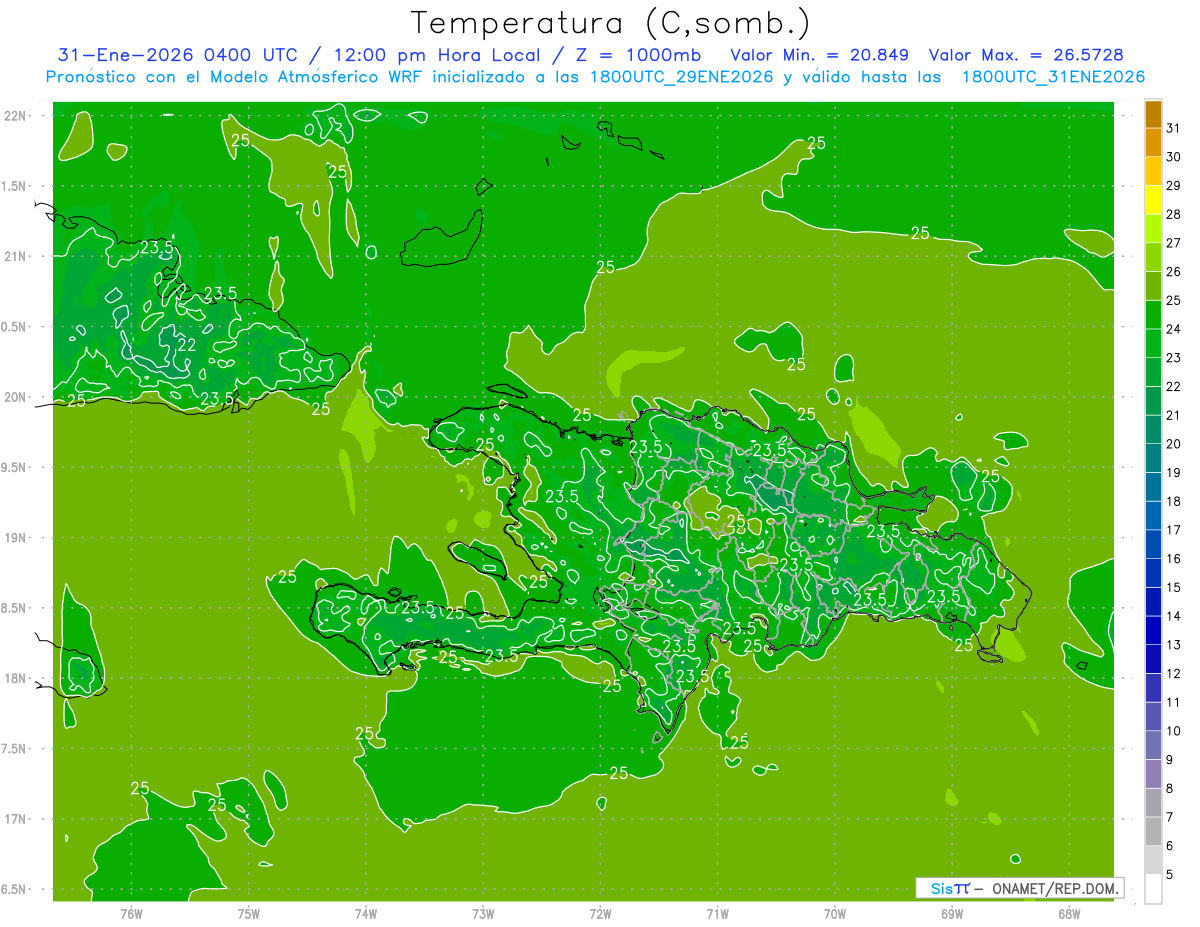1200x927 pixels.
Task: Select the '21N' latitude axis label
Action: (x=16, y=257)
